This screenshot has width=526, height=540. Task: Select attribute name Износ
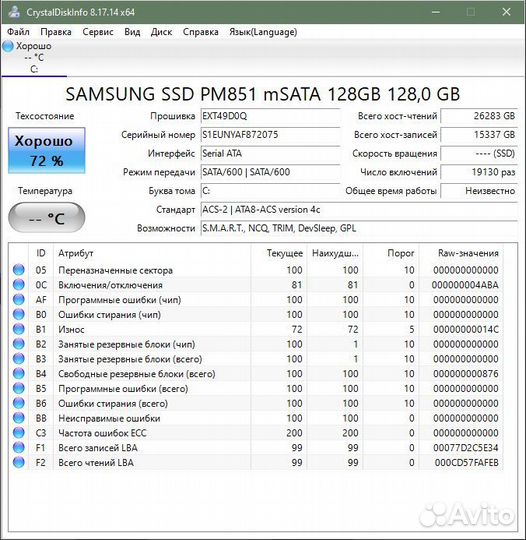(71, 330)
